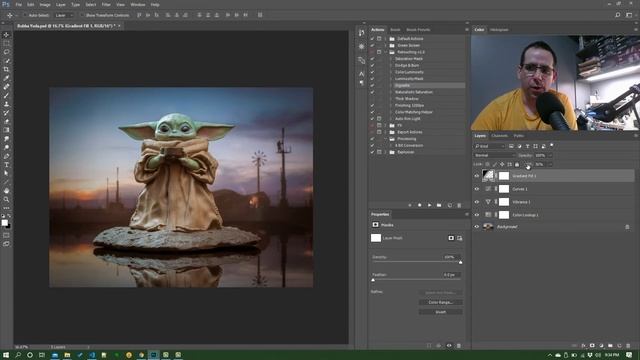Screen dimensions: 640x360
Task: Hide the Curves 1 layer
Action: coord(476,189)
